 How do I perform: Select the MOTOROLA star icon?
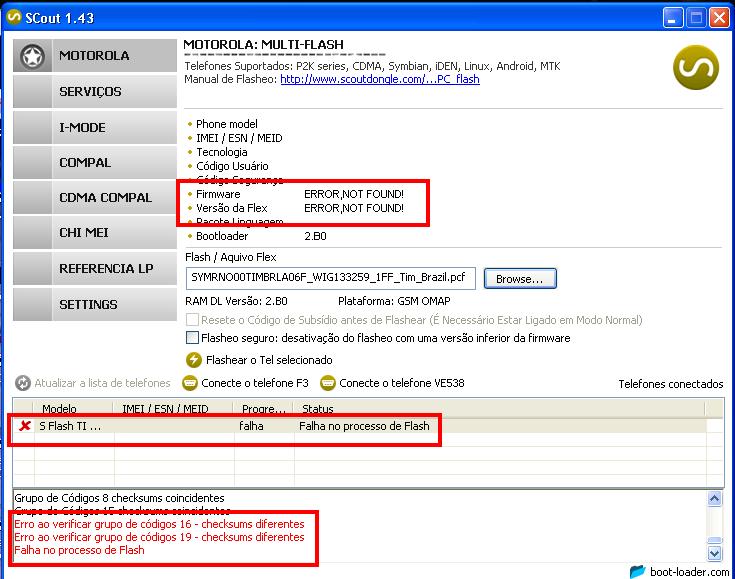(x=32, y=56)
